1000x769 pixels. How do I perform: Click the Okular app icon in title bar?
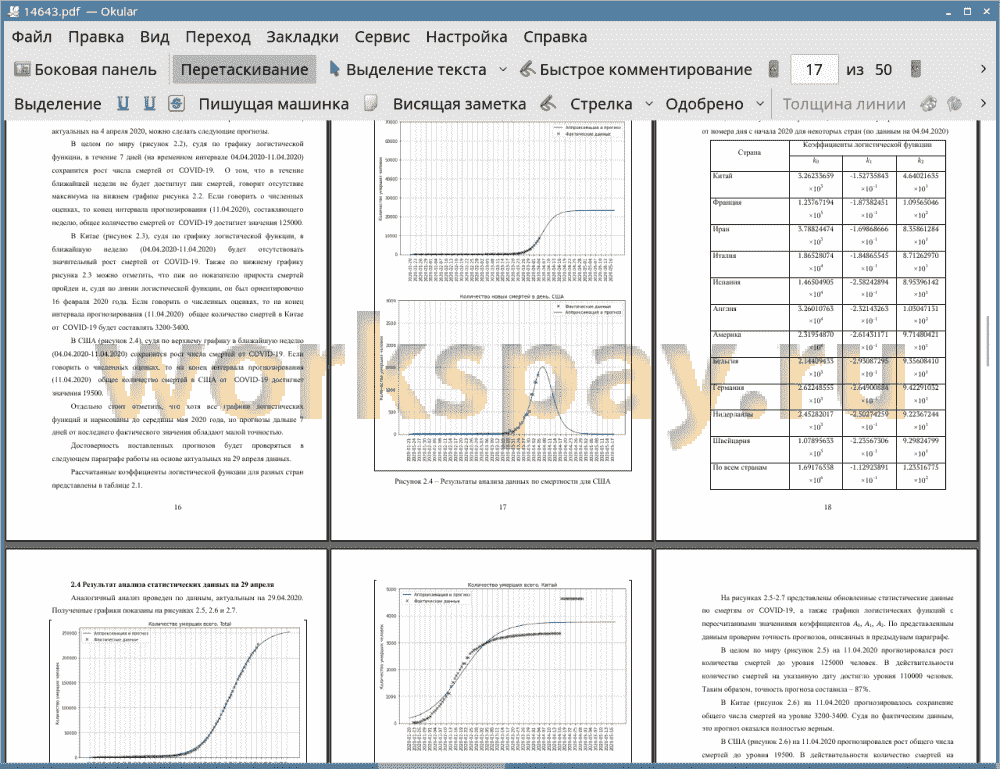(x=13, y=11)
